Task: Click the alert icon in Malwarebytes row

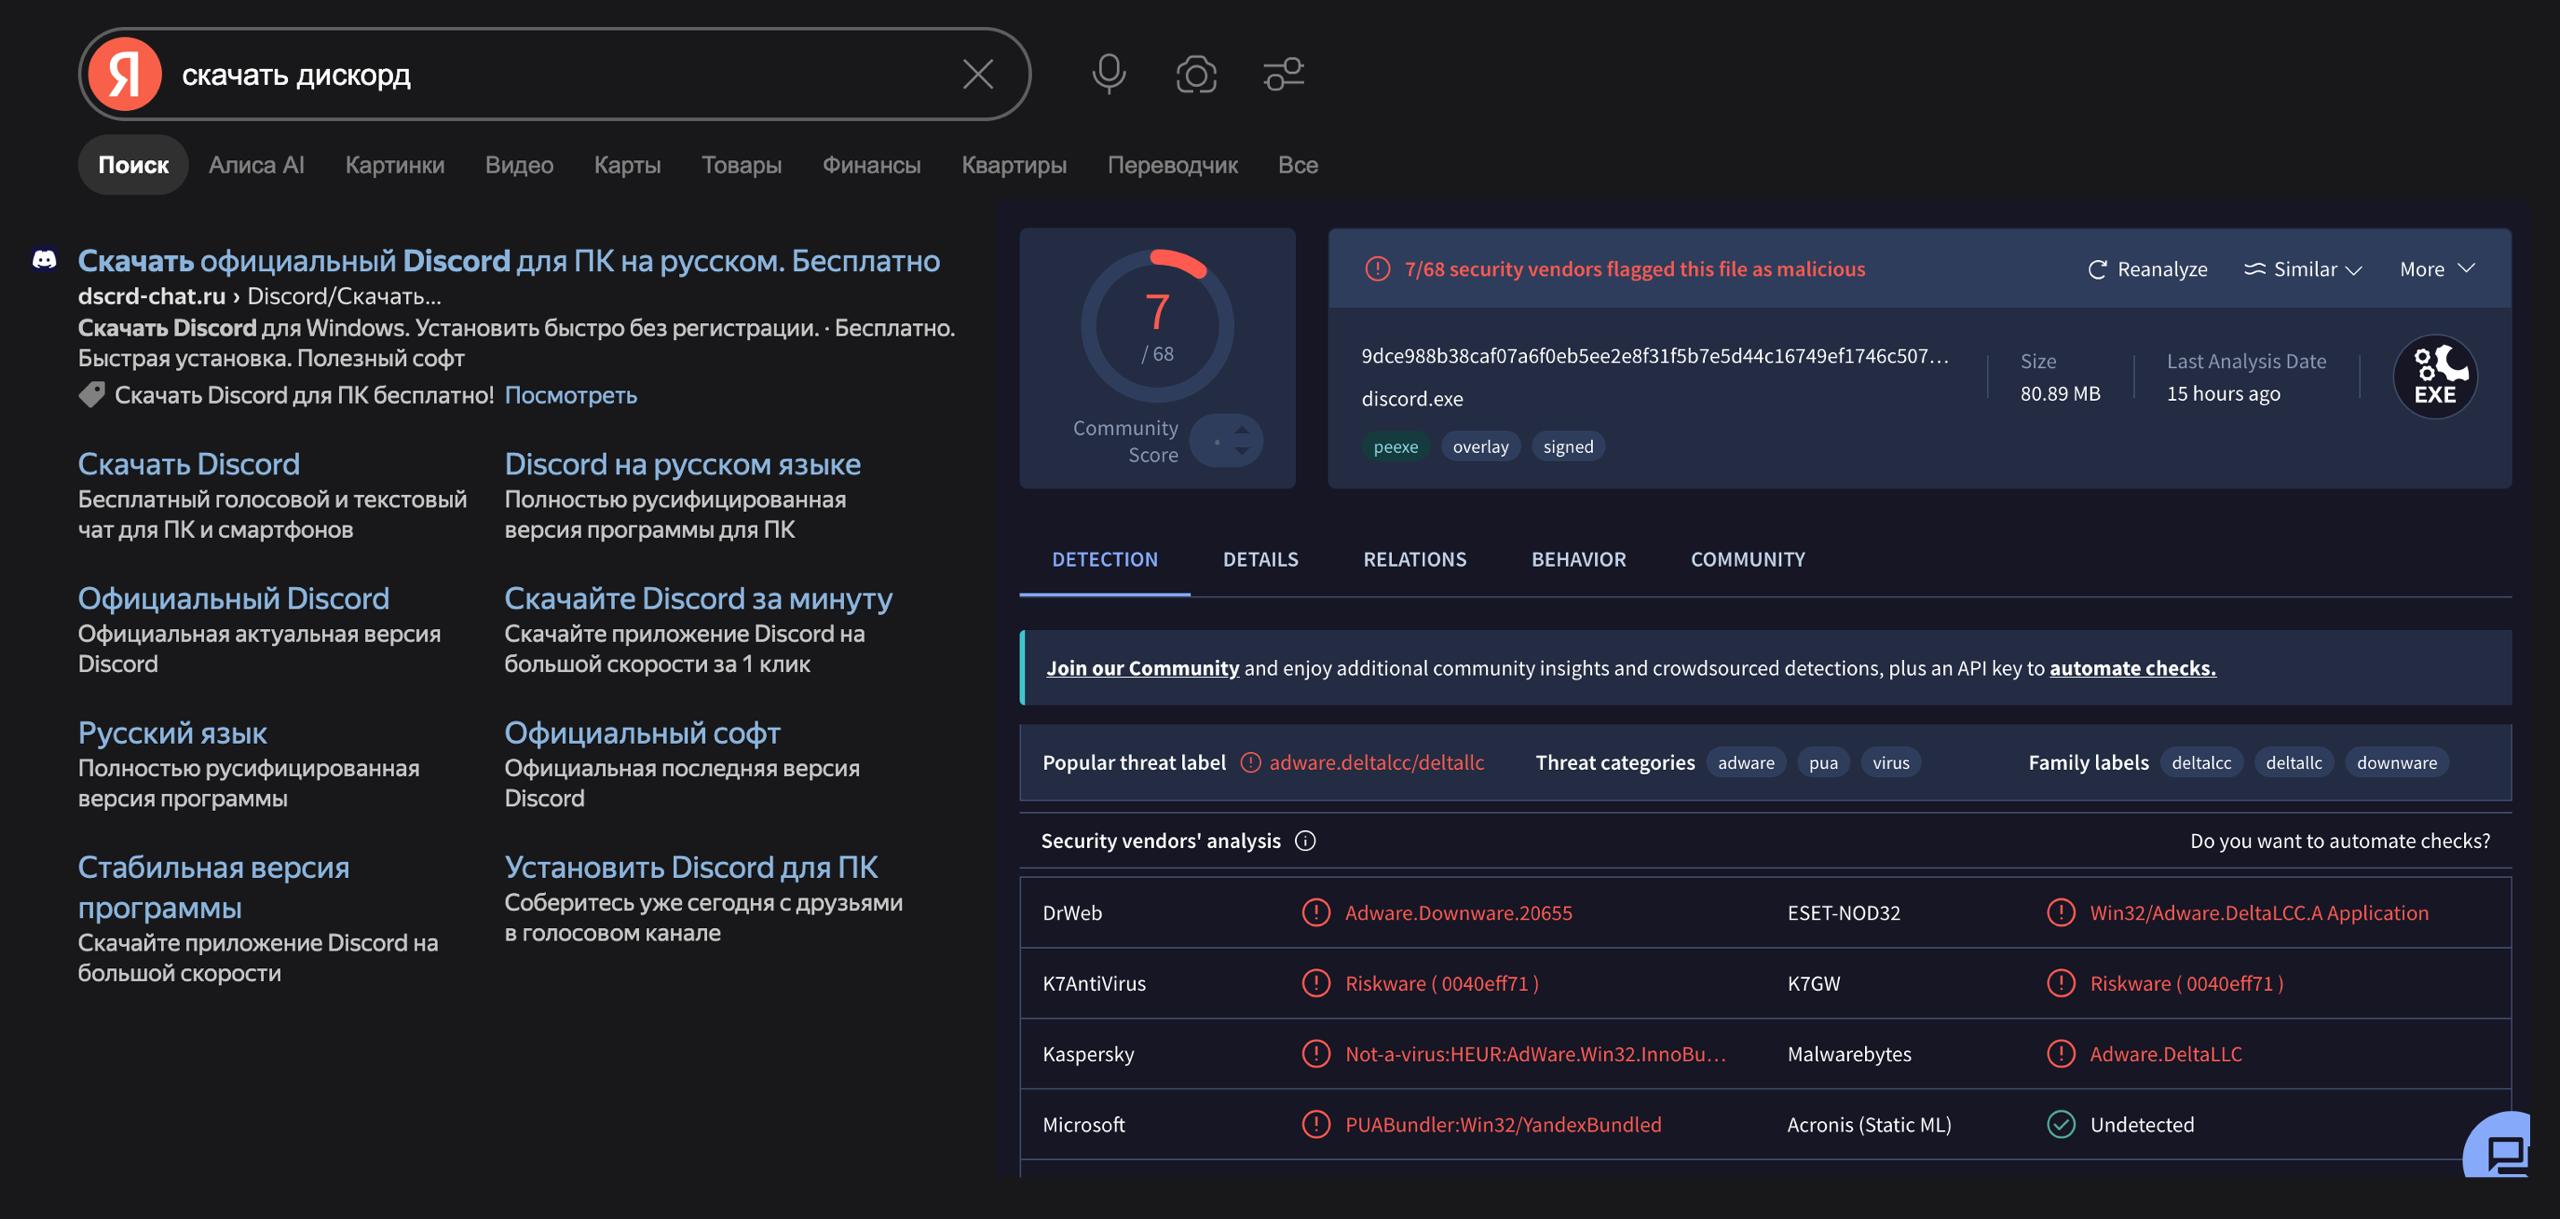Action: 2061,1053
